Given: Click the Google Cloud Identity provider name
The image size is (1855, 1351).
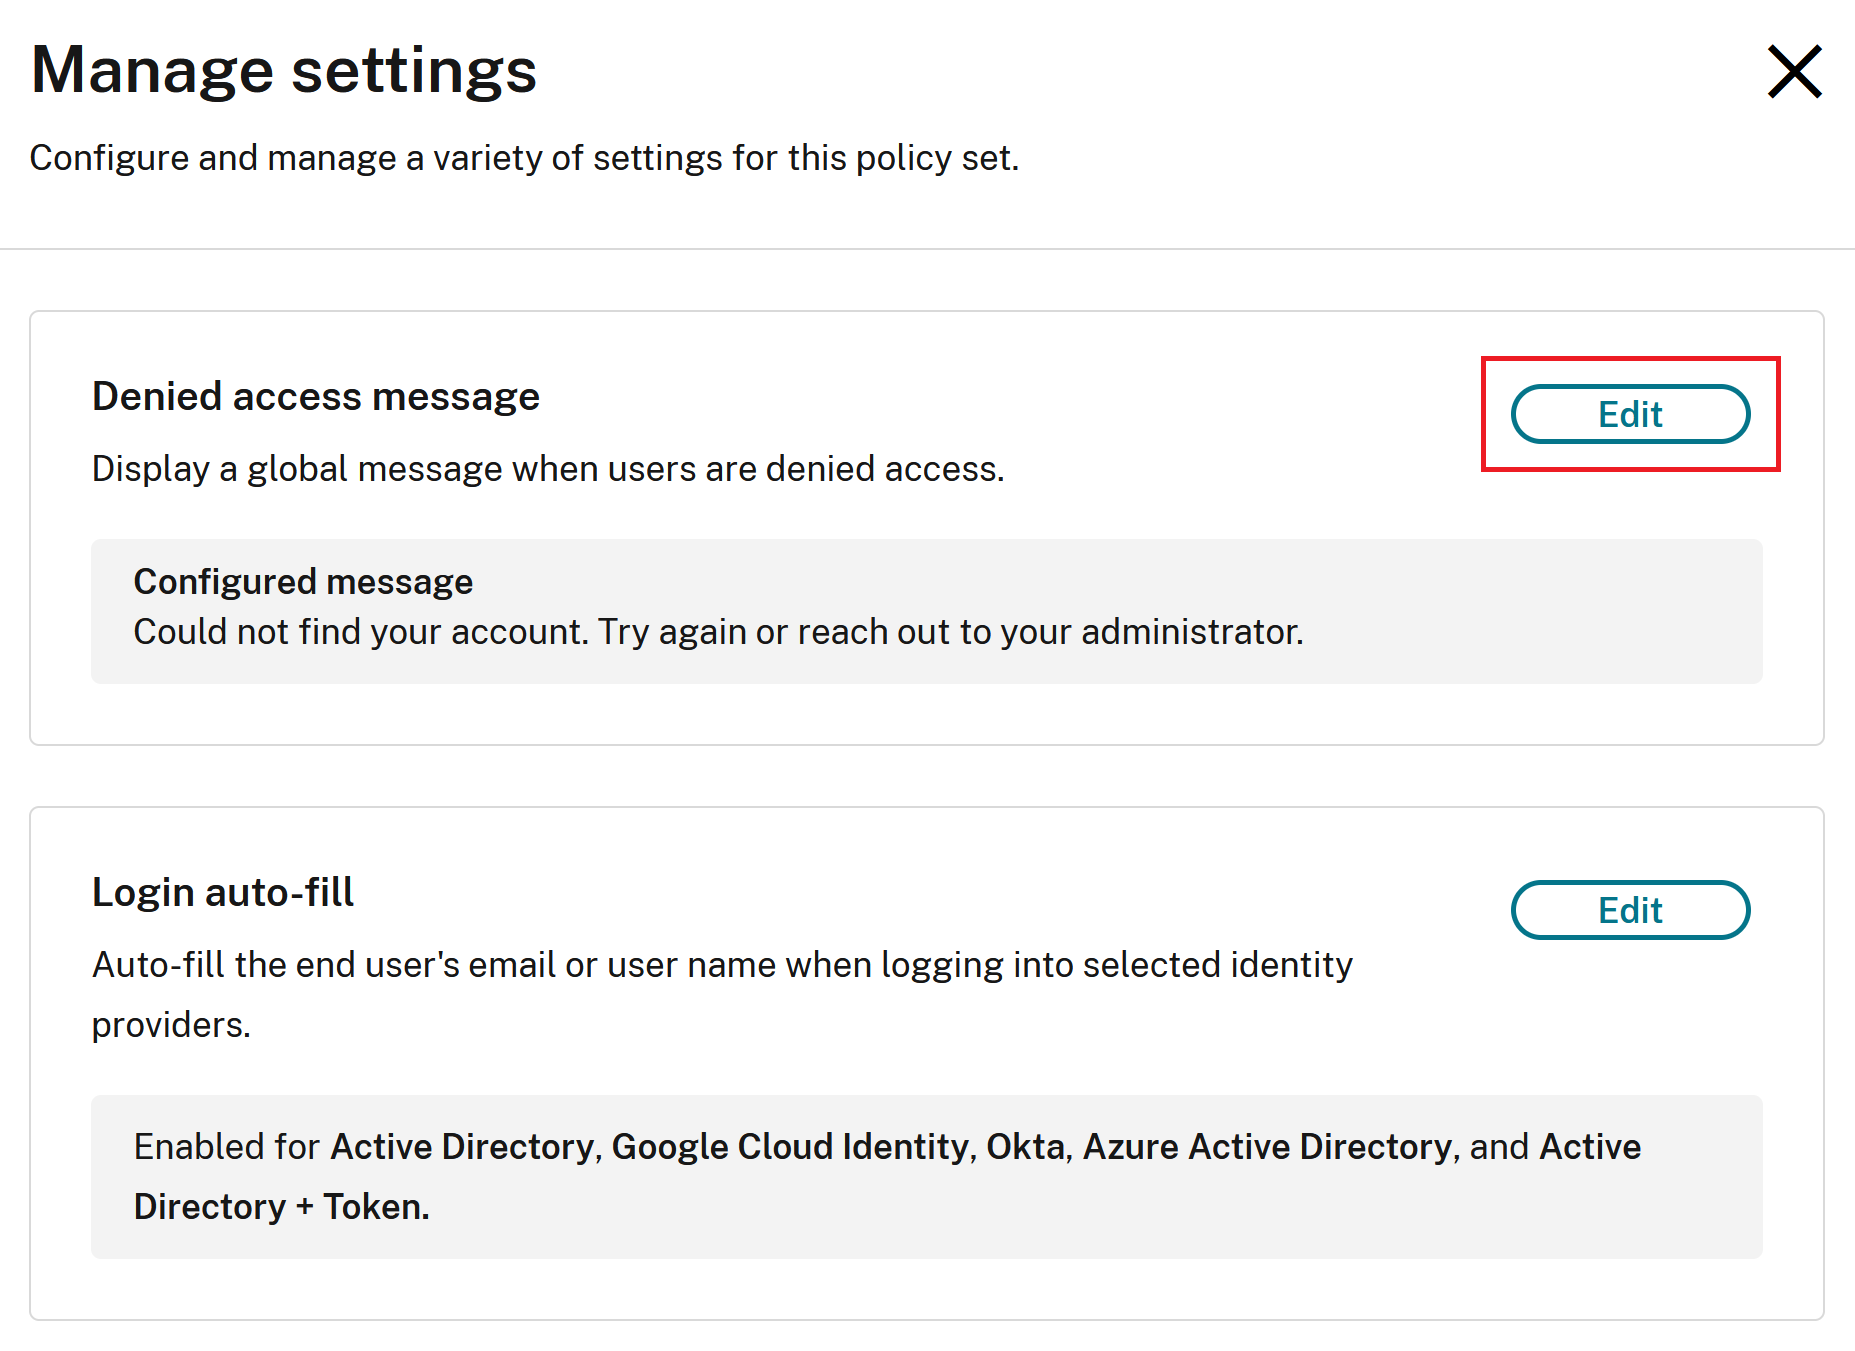Looking at the screenshot, I should tap(790, 1147).
